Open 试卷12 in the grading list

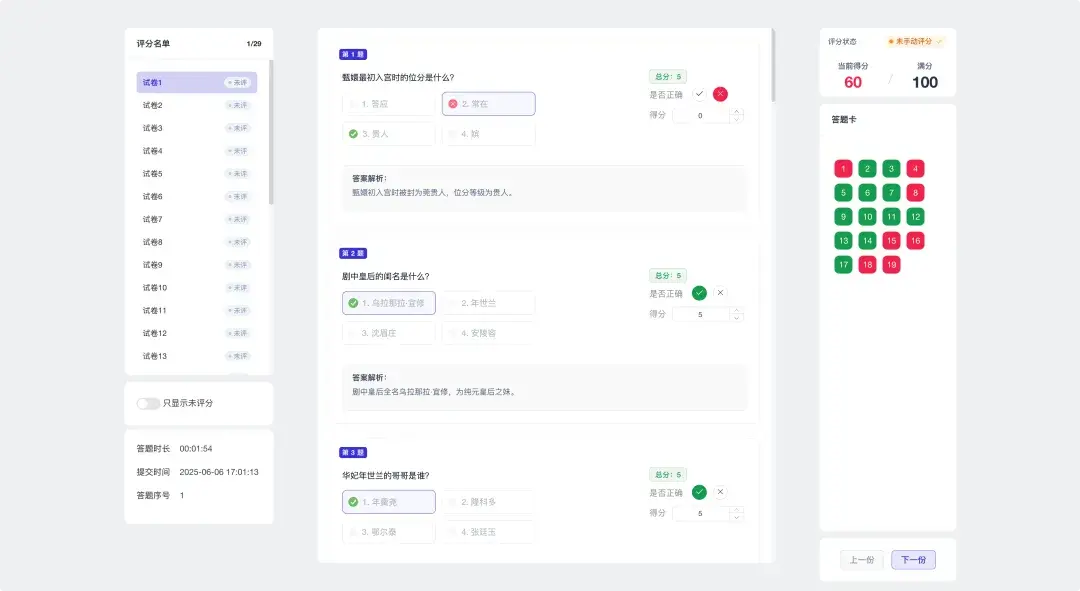click(196, 333)
